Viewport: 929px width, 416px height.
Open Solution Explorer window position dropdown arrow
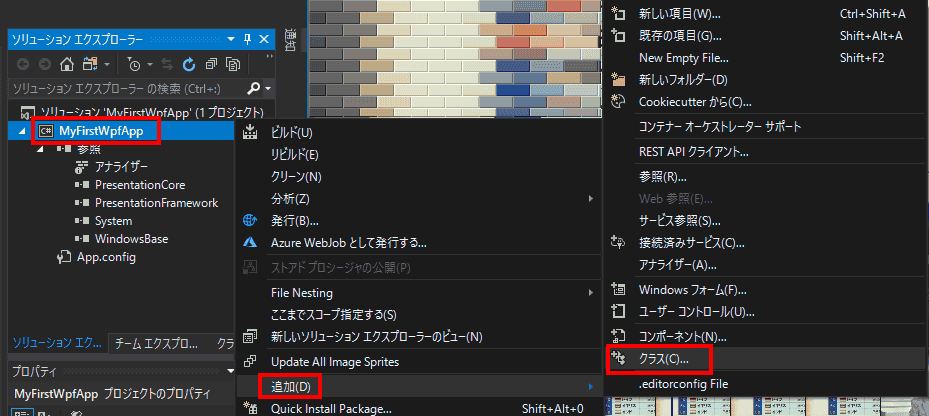point(231,40)
